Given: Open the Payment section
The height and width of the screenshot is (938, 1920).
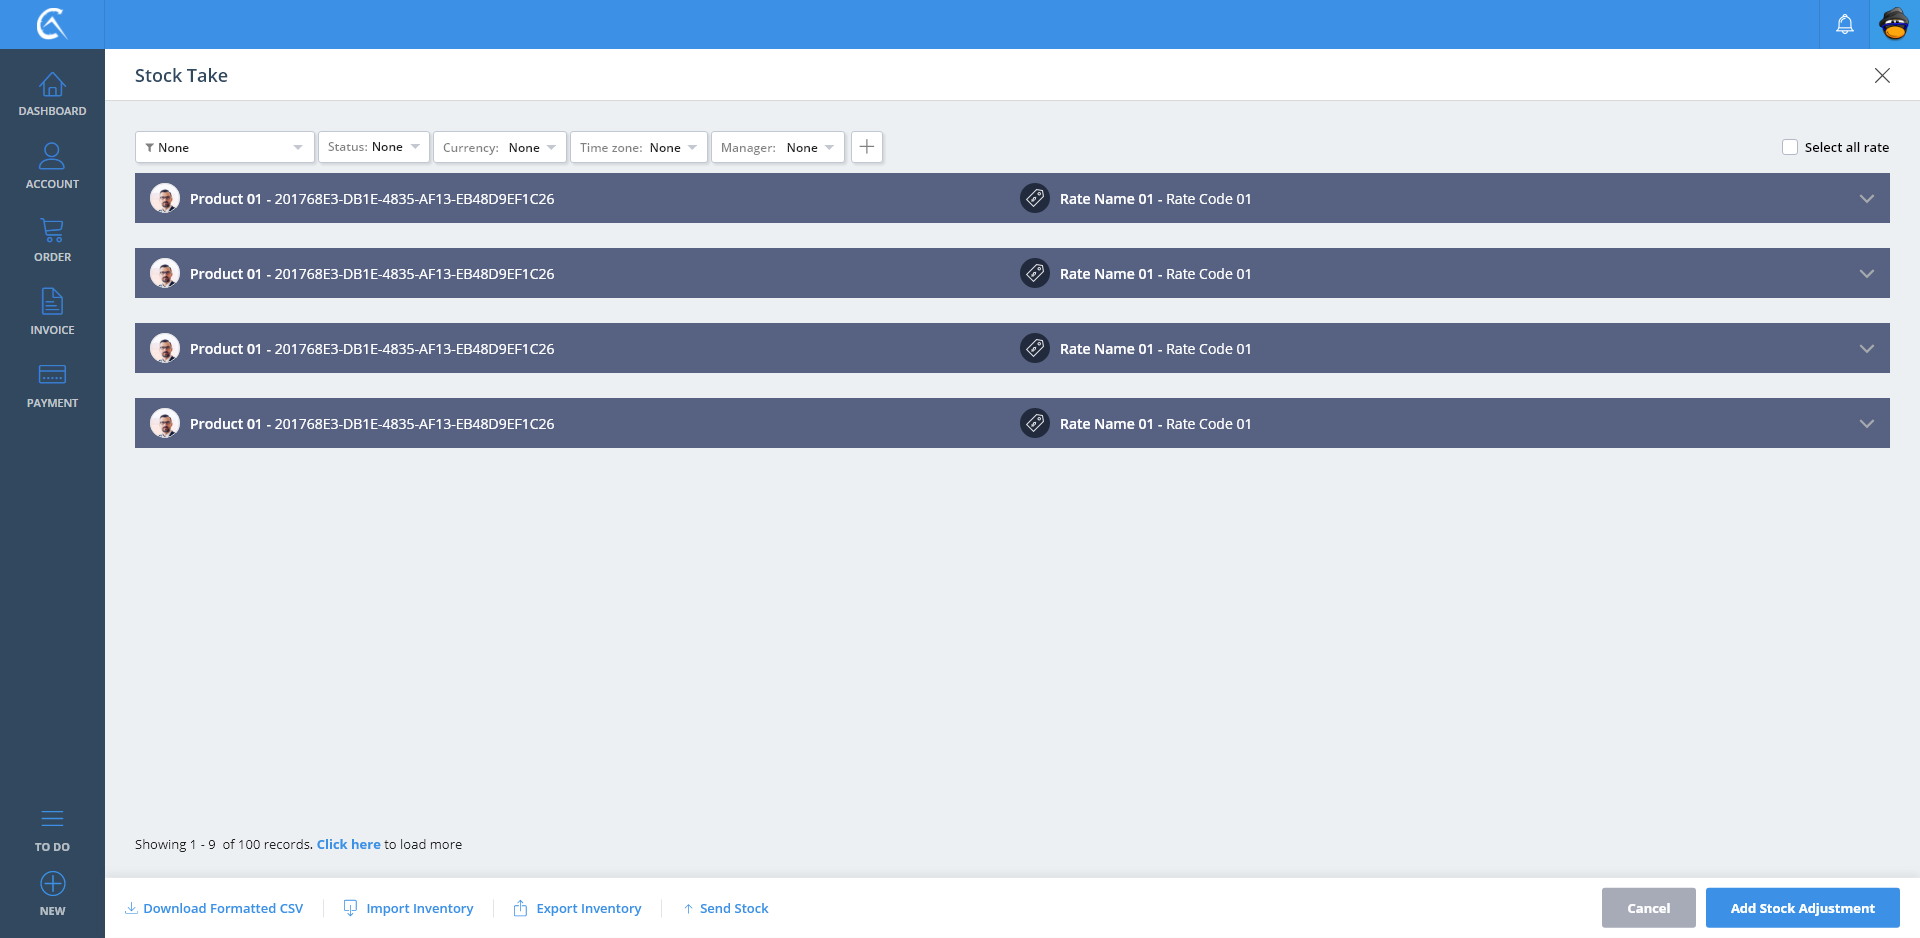Looking at the screenshot, I should [x=52, y=385].
